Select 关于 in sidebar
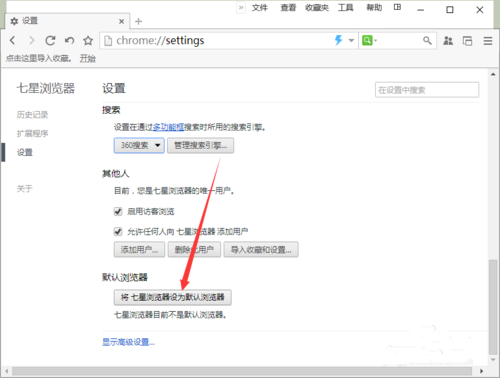 [25, 189]
